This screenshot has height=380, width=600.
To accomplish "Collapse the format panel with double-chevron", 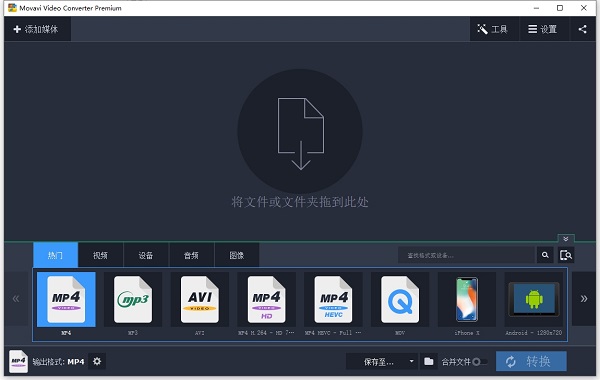I will click(566, 239).
